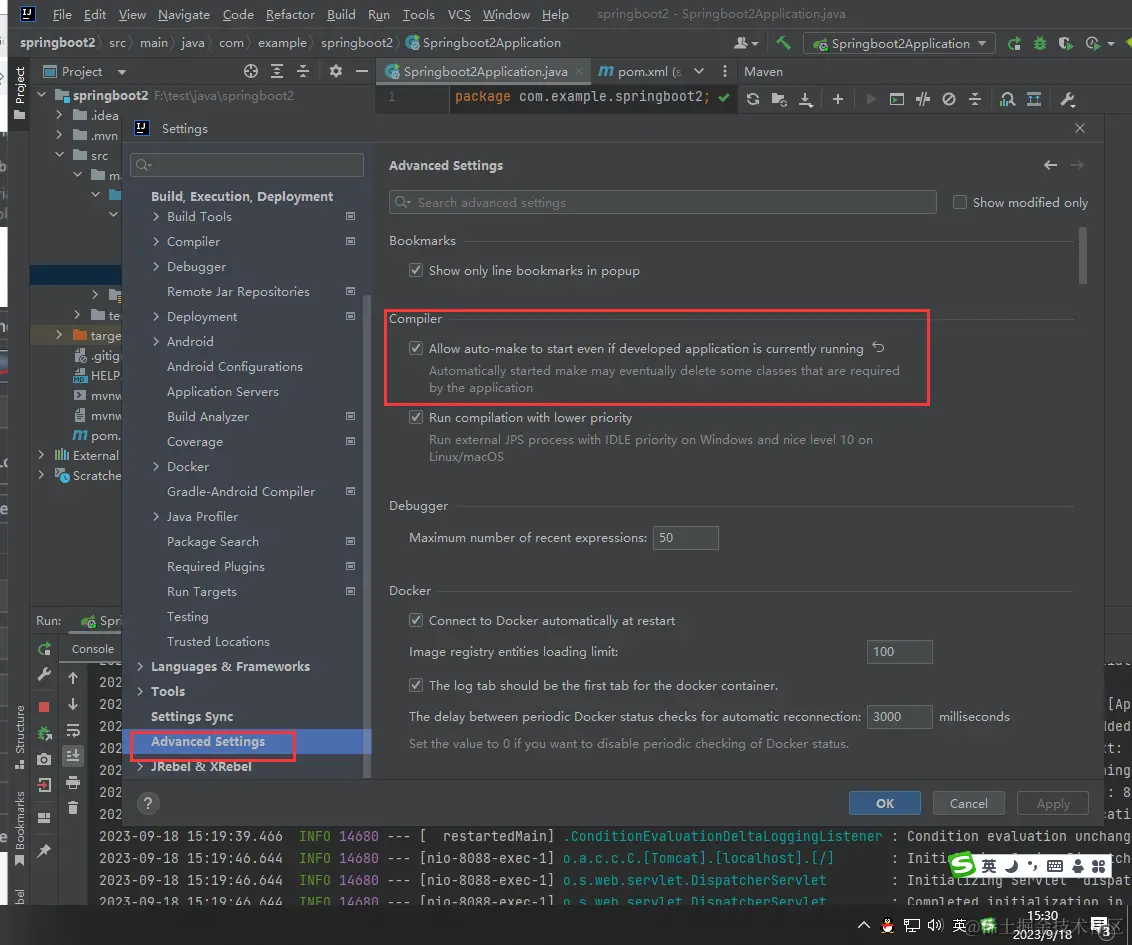This screenshot has height=945, width=1132.
Task: Click the Maven Download Sources icon
Action: [806, 99]
